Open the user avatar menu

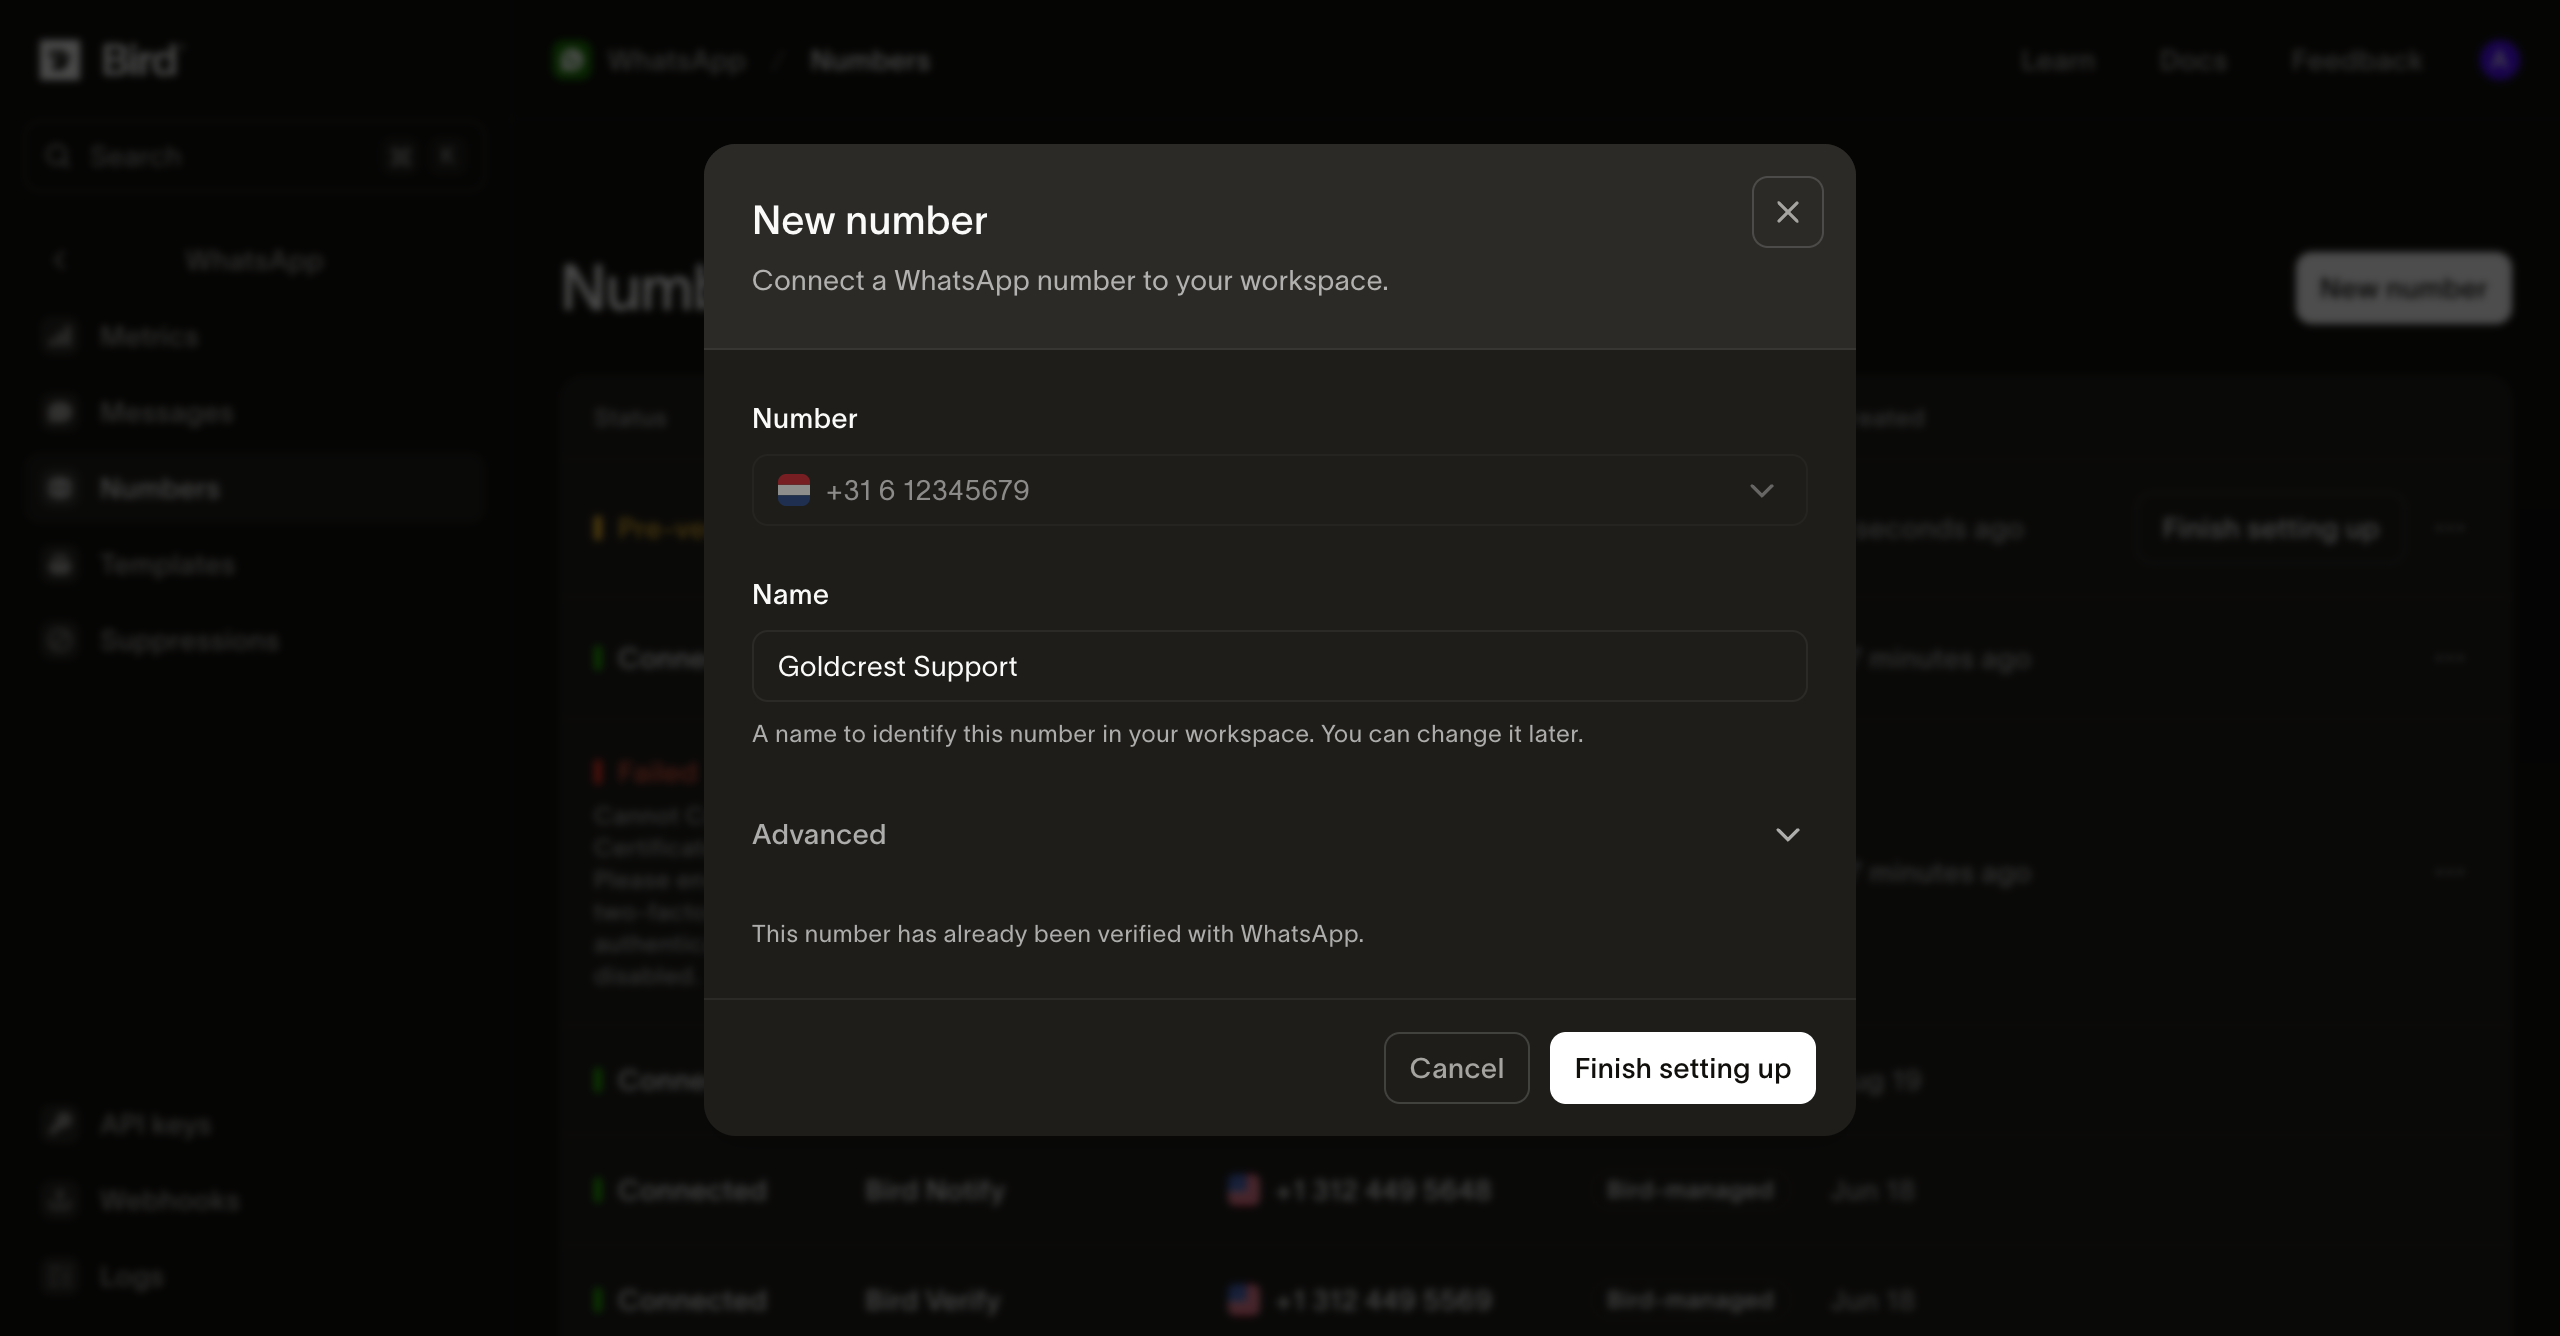(2499, 61)
